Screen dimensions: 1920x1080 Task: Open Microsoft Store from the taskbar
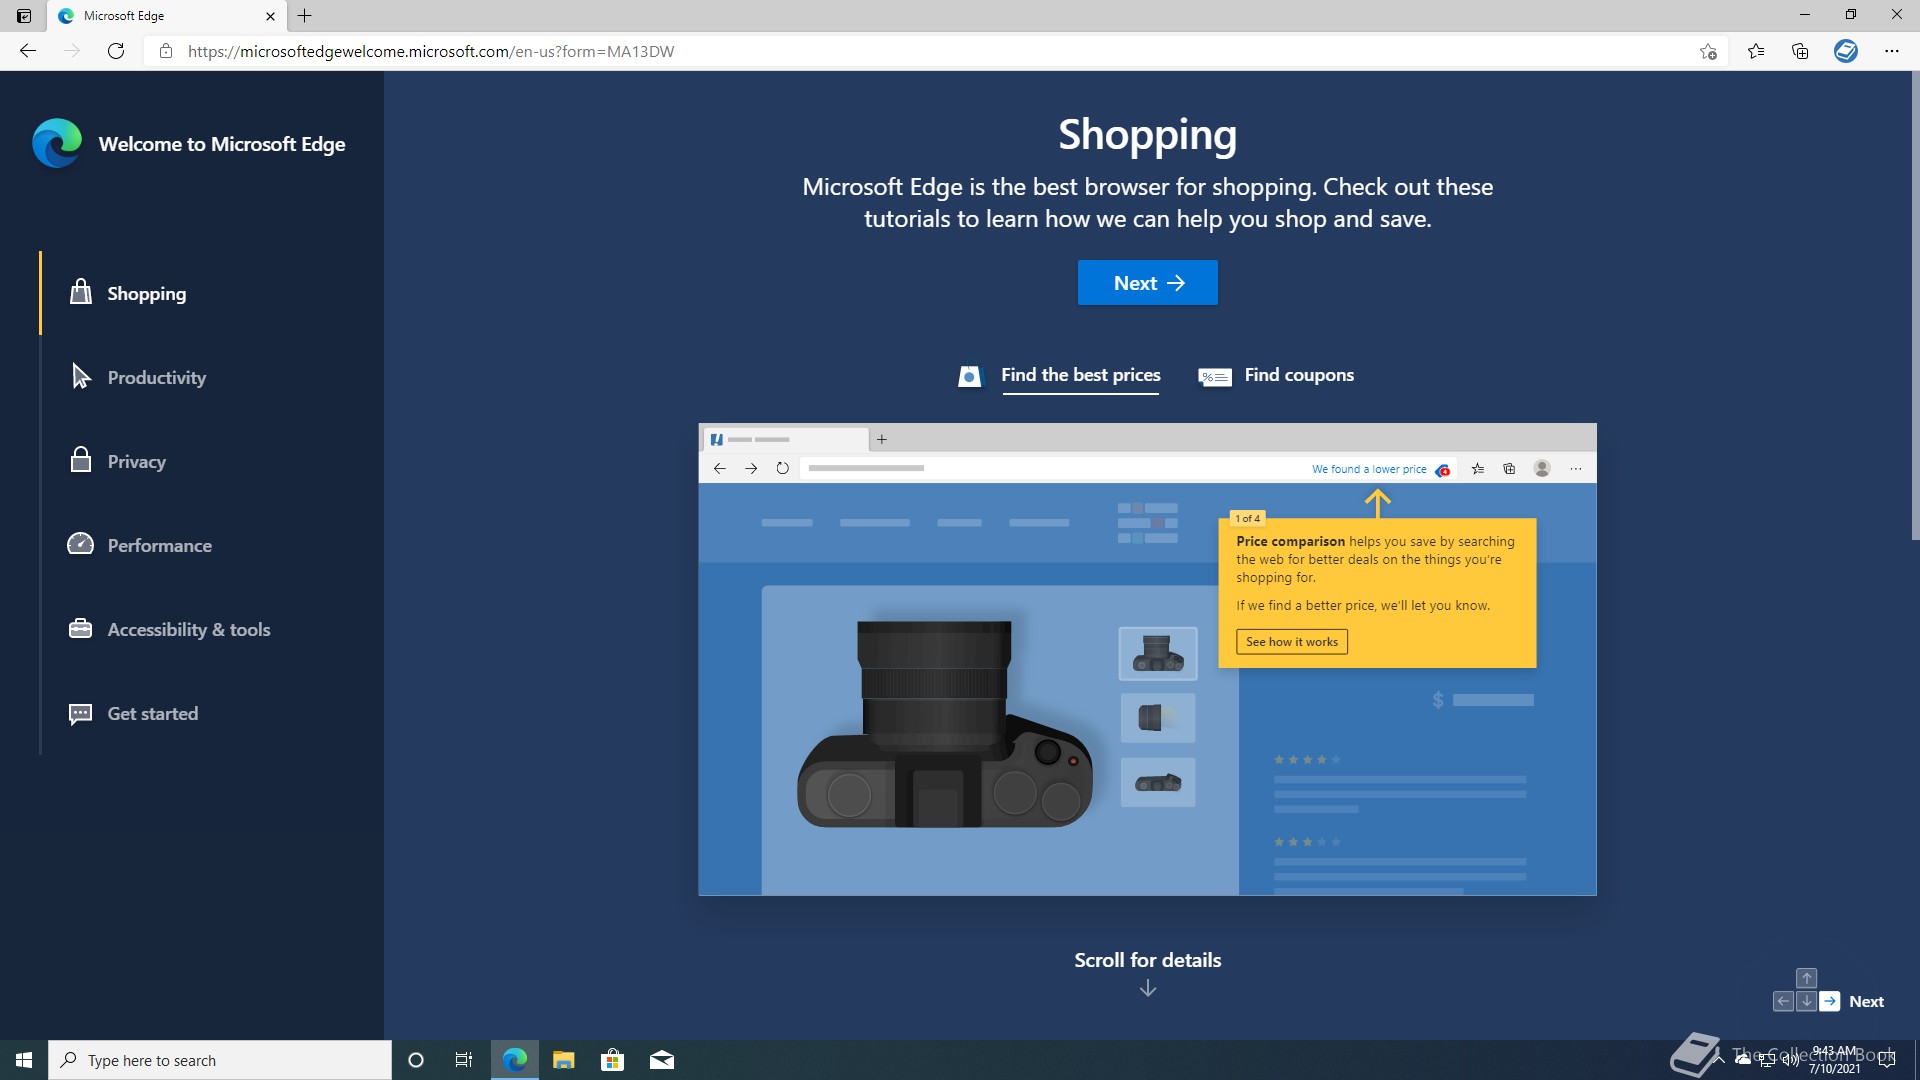click(x=612, y=1060)
